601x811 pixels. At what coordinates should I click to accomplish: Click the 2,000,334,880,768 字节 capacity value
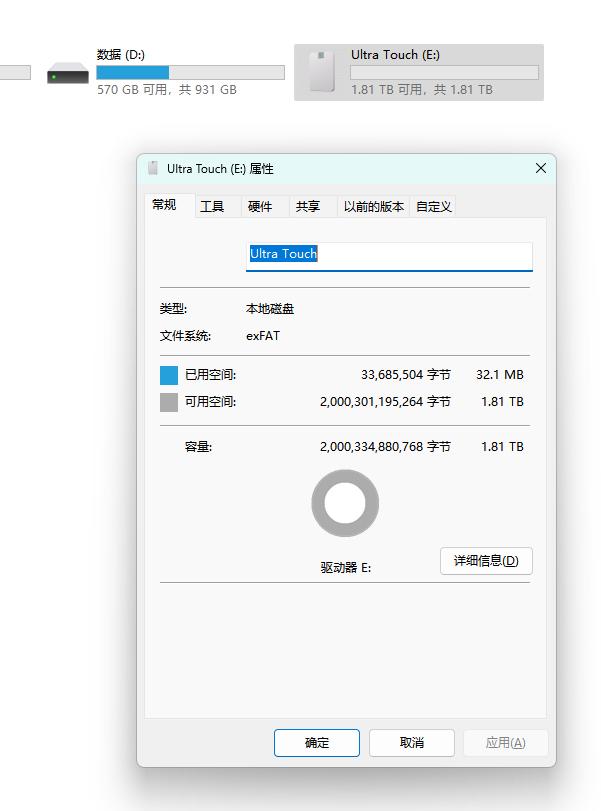pyautogui.click(x=385, y=446)
